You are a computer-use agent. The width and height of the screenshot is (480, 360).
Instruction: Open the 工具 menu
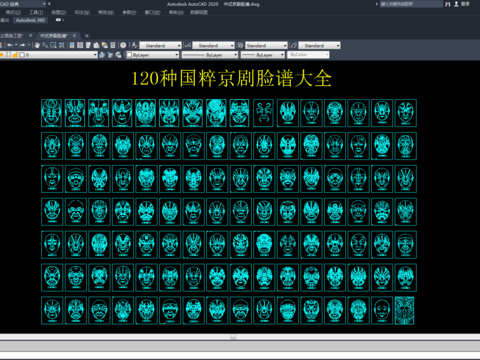tap(36, 12)
